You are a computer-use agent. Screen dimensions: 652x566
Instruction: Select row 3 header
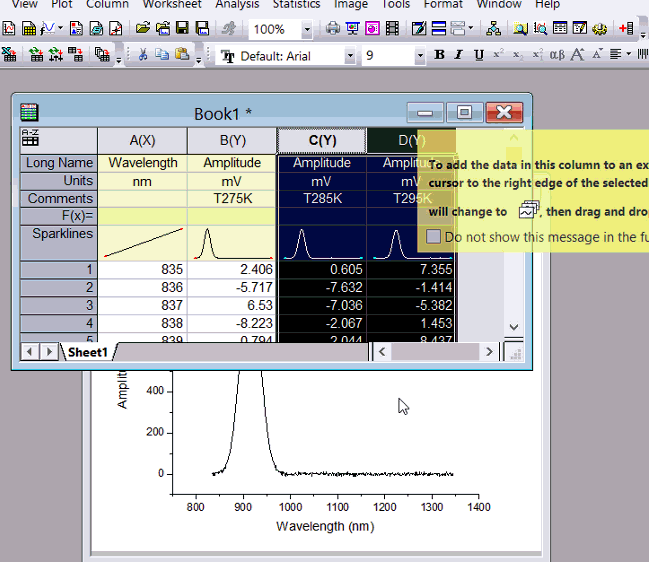(x=59, y=305)
